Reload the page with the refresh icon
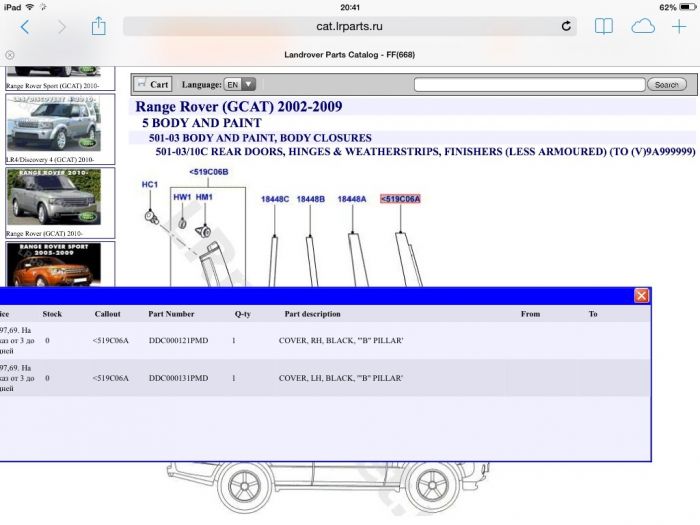700x525 pixels. (566, 26)
